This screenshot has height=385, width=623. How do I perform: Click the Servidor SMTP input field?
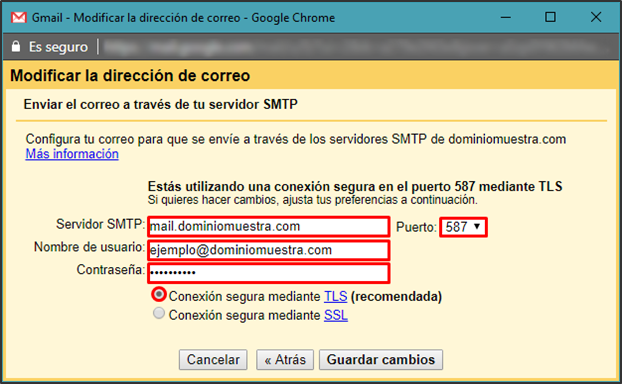point(269,226)
